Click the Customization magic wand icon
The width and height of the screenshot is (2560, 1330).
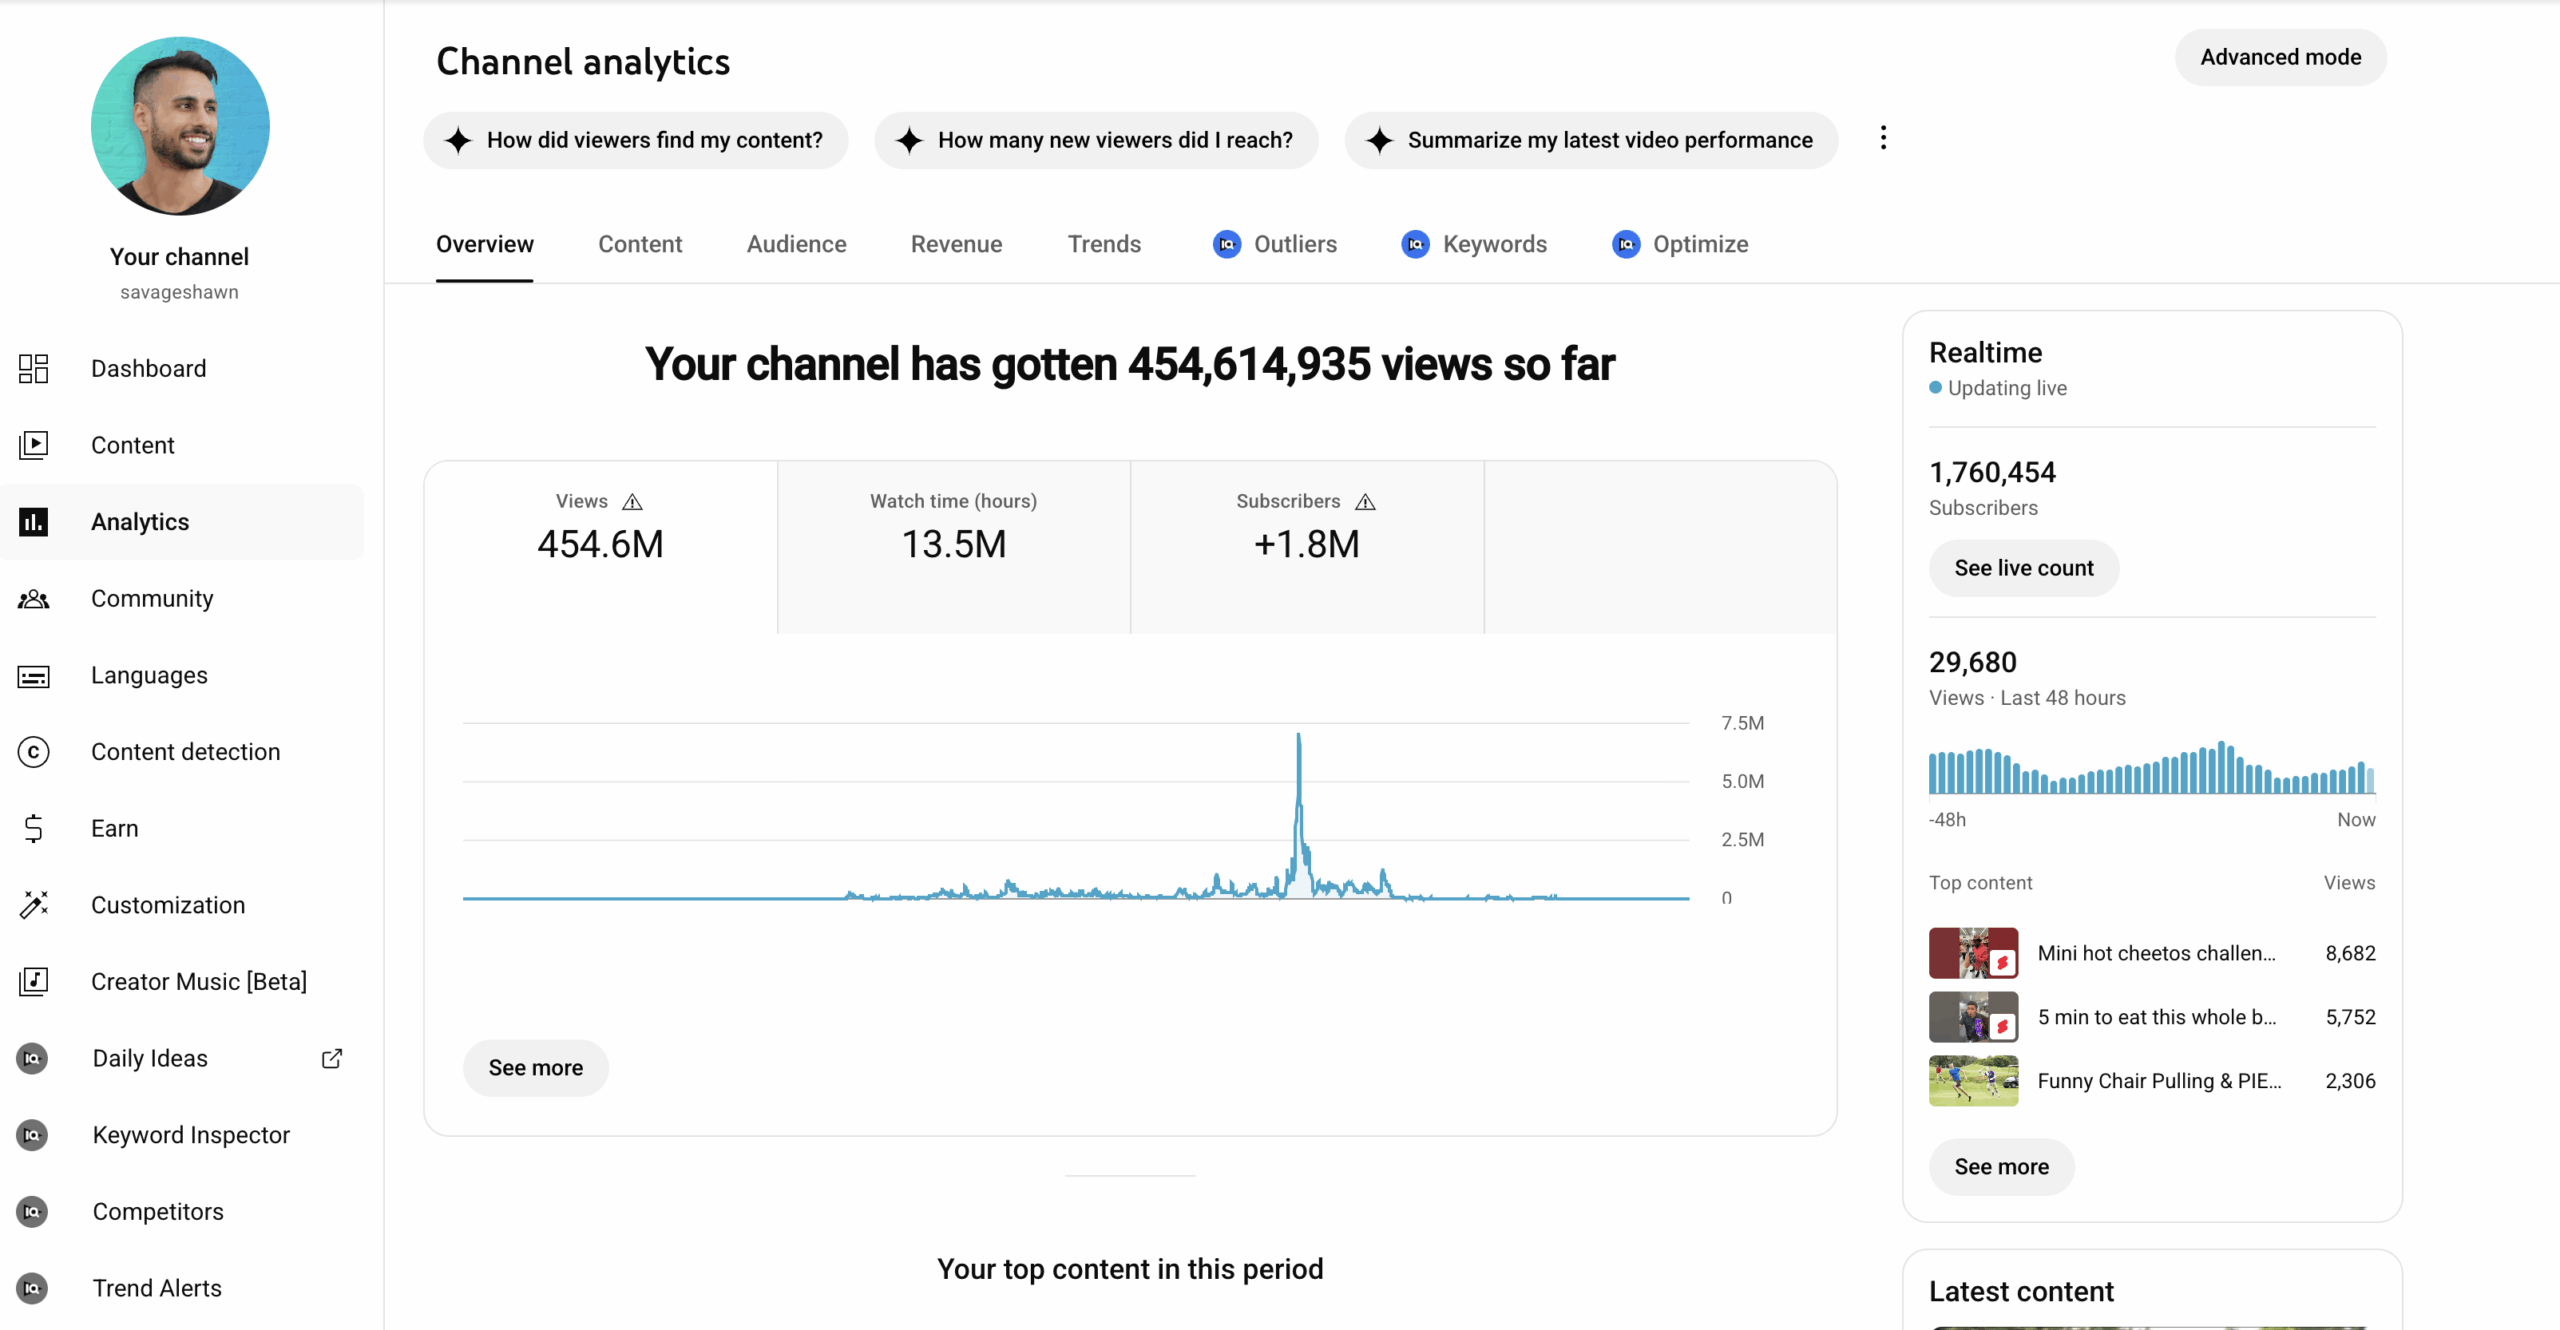[x=33, y=905]
